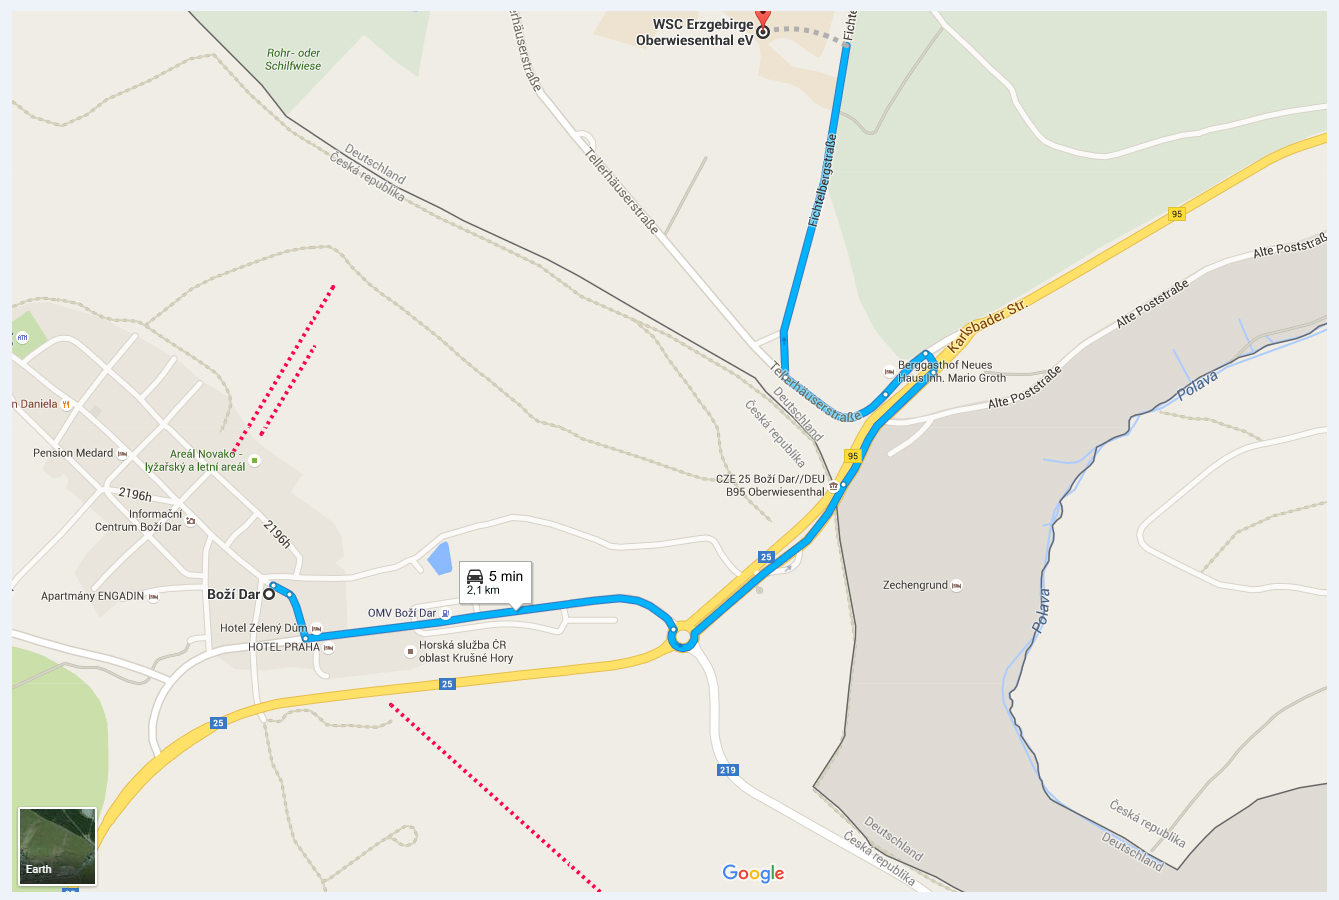Click the Areál Novako green marker
1339x900 pixels.
tap(254, 461)
